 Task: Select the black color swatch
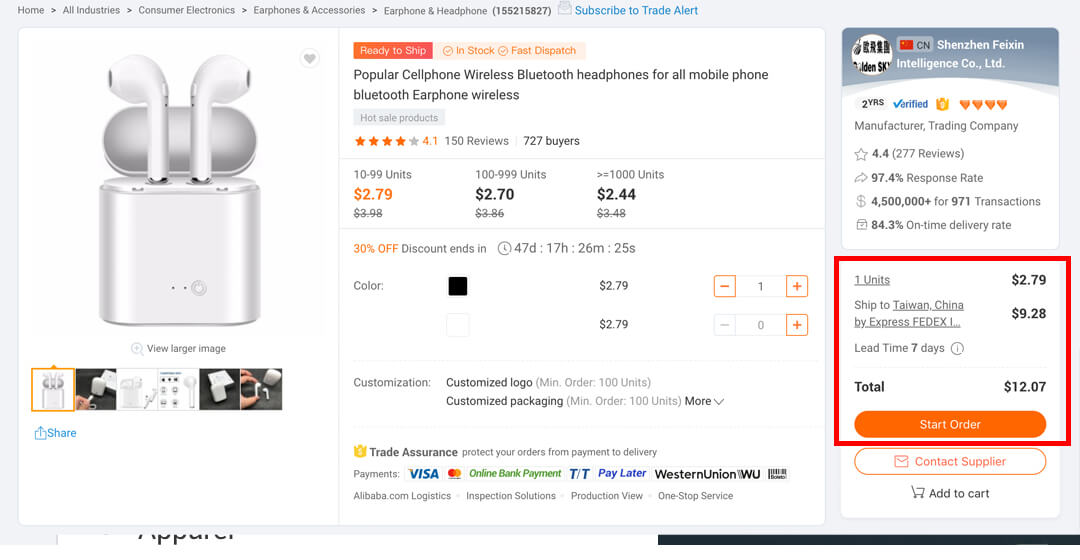point(458,287)
